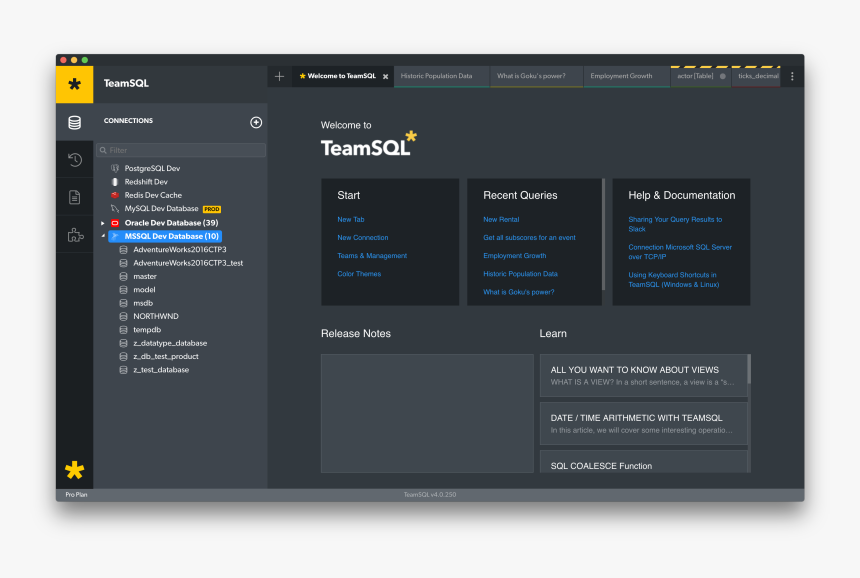Screen dimensions: 860x578
Task: Open the query History sidebar icon
Action: tap(75, 160)
